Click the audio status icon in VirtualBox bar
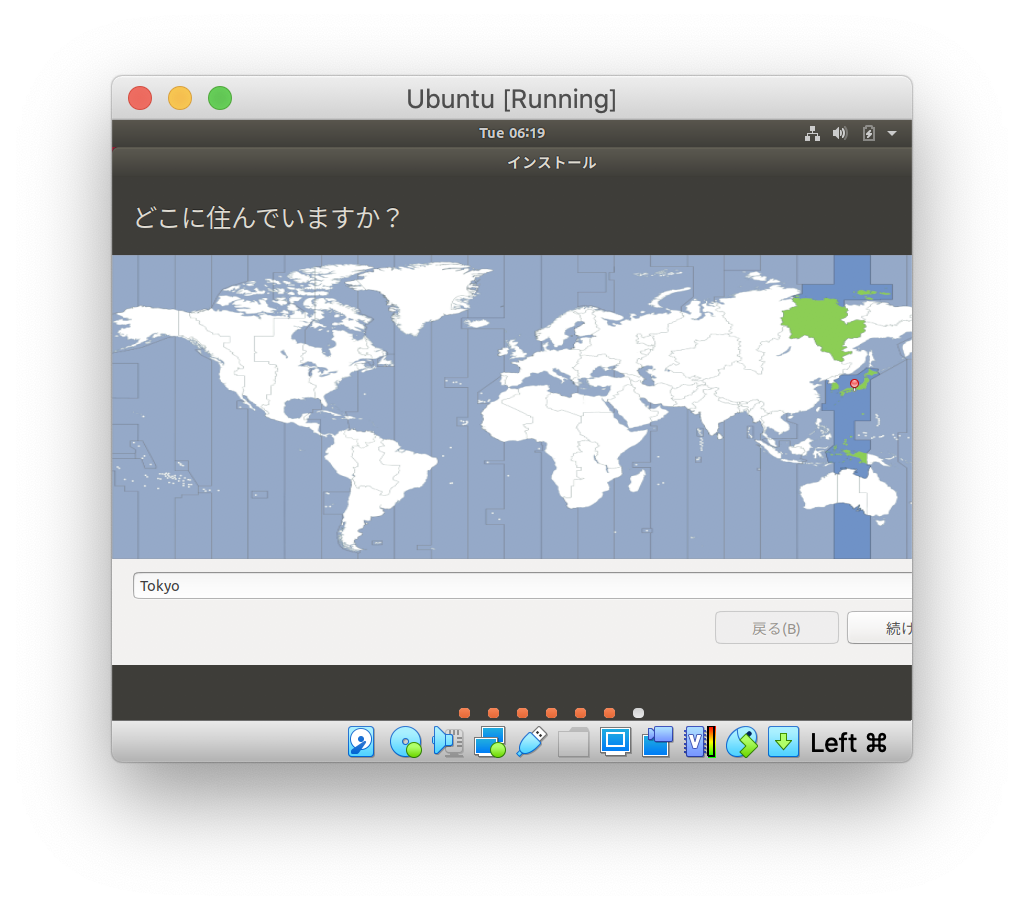The width and height of the screenshot is (1024, 910). click(448, 742)
